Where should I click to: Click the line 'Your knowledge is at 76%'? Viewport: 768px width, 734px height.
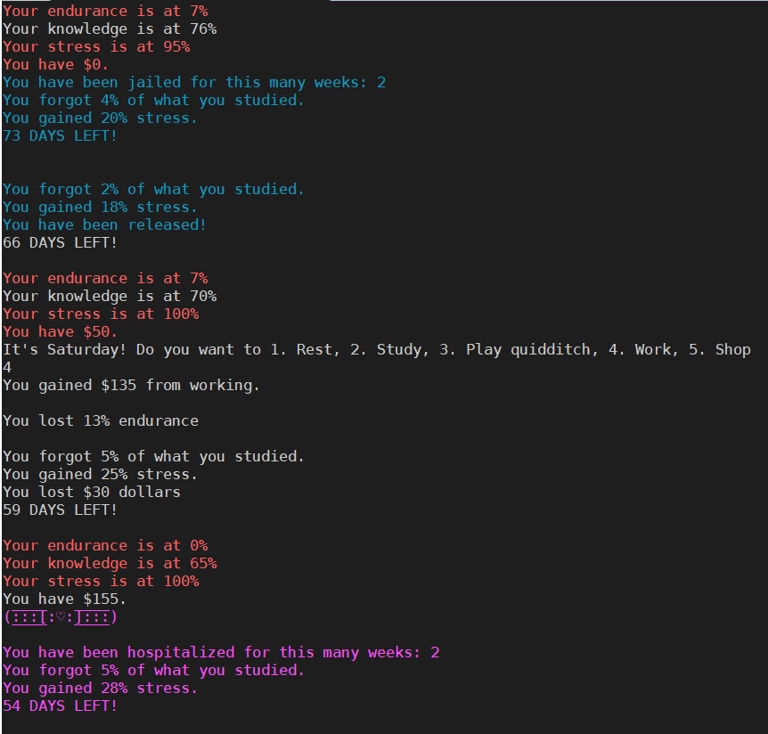(110, 29)
